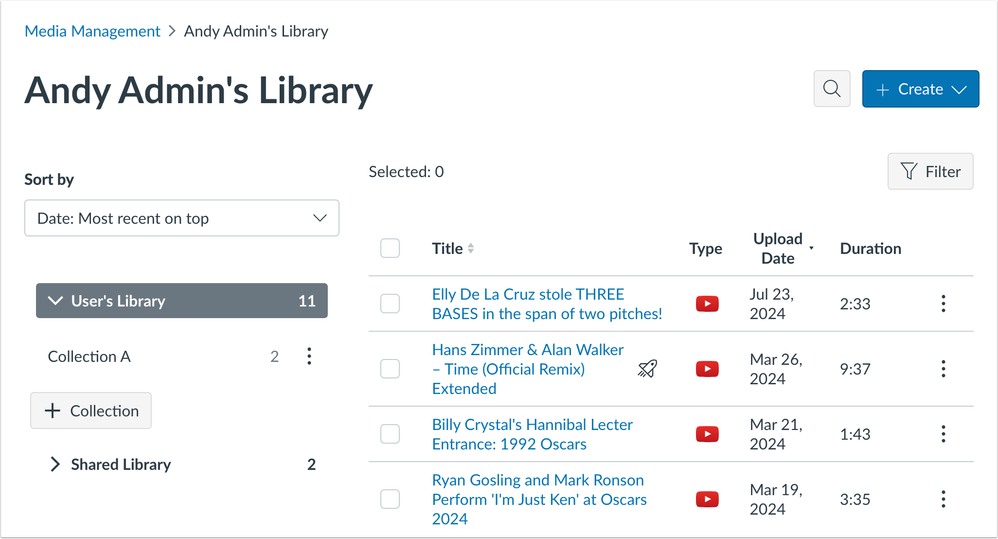Click the rocket icon on Hans Zimmer row
998x539 pixels.
coord(647,369)
